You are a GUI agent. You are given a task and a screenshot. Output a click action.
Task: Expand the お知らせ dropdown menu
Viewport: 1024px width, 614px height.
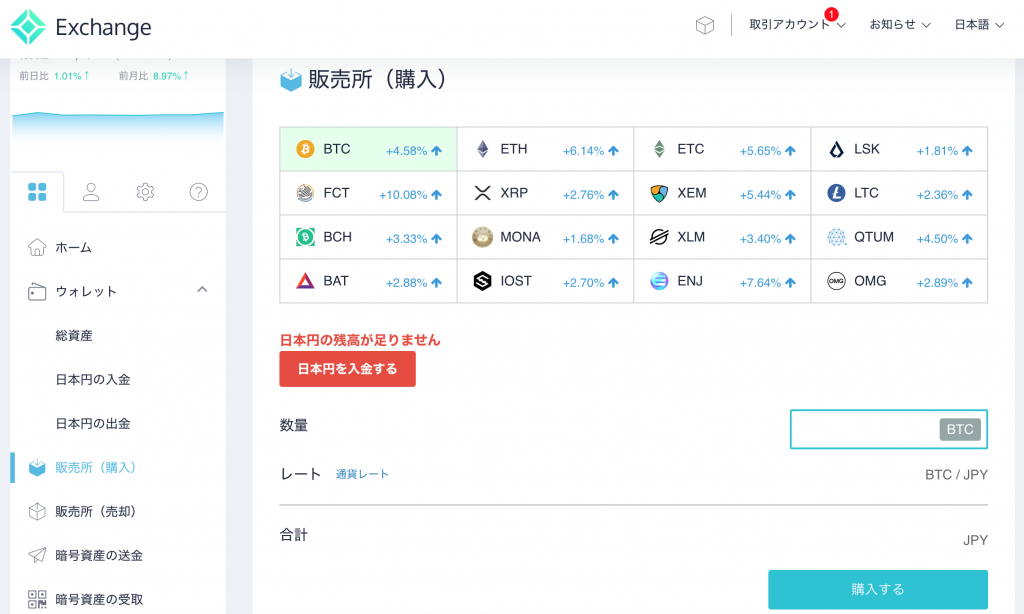[x=900, y=25]
